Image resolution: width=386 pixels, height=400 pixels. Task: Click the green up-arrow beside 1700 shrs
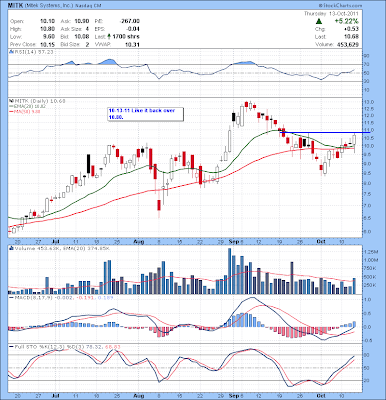(x=109, y=37)
